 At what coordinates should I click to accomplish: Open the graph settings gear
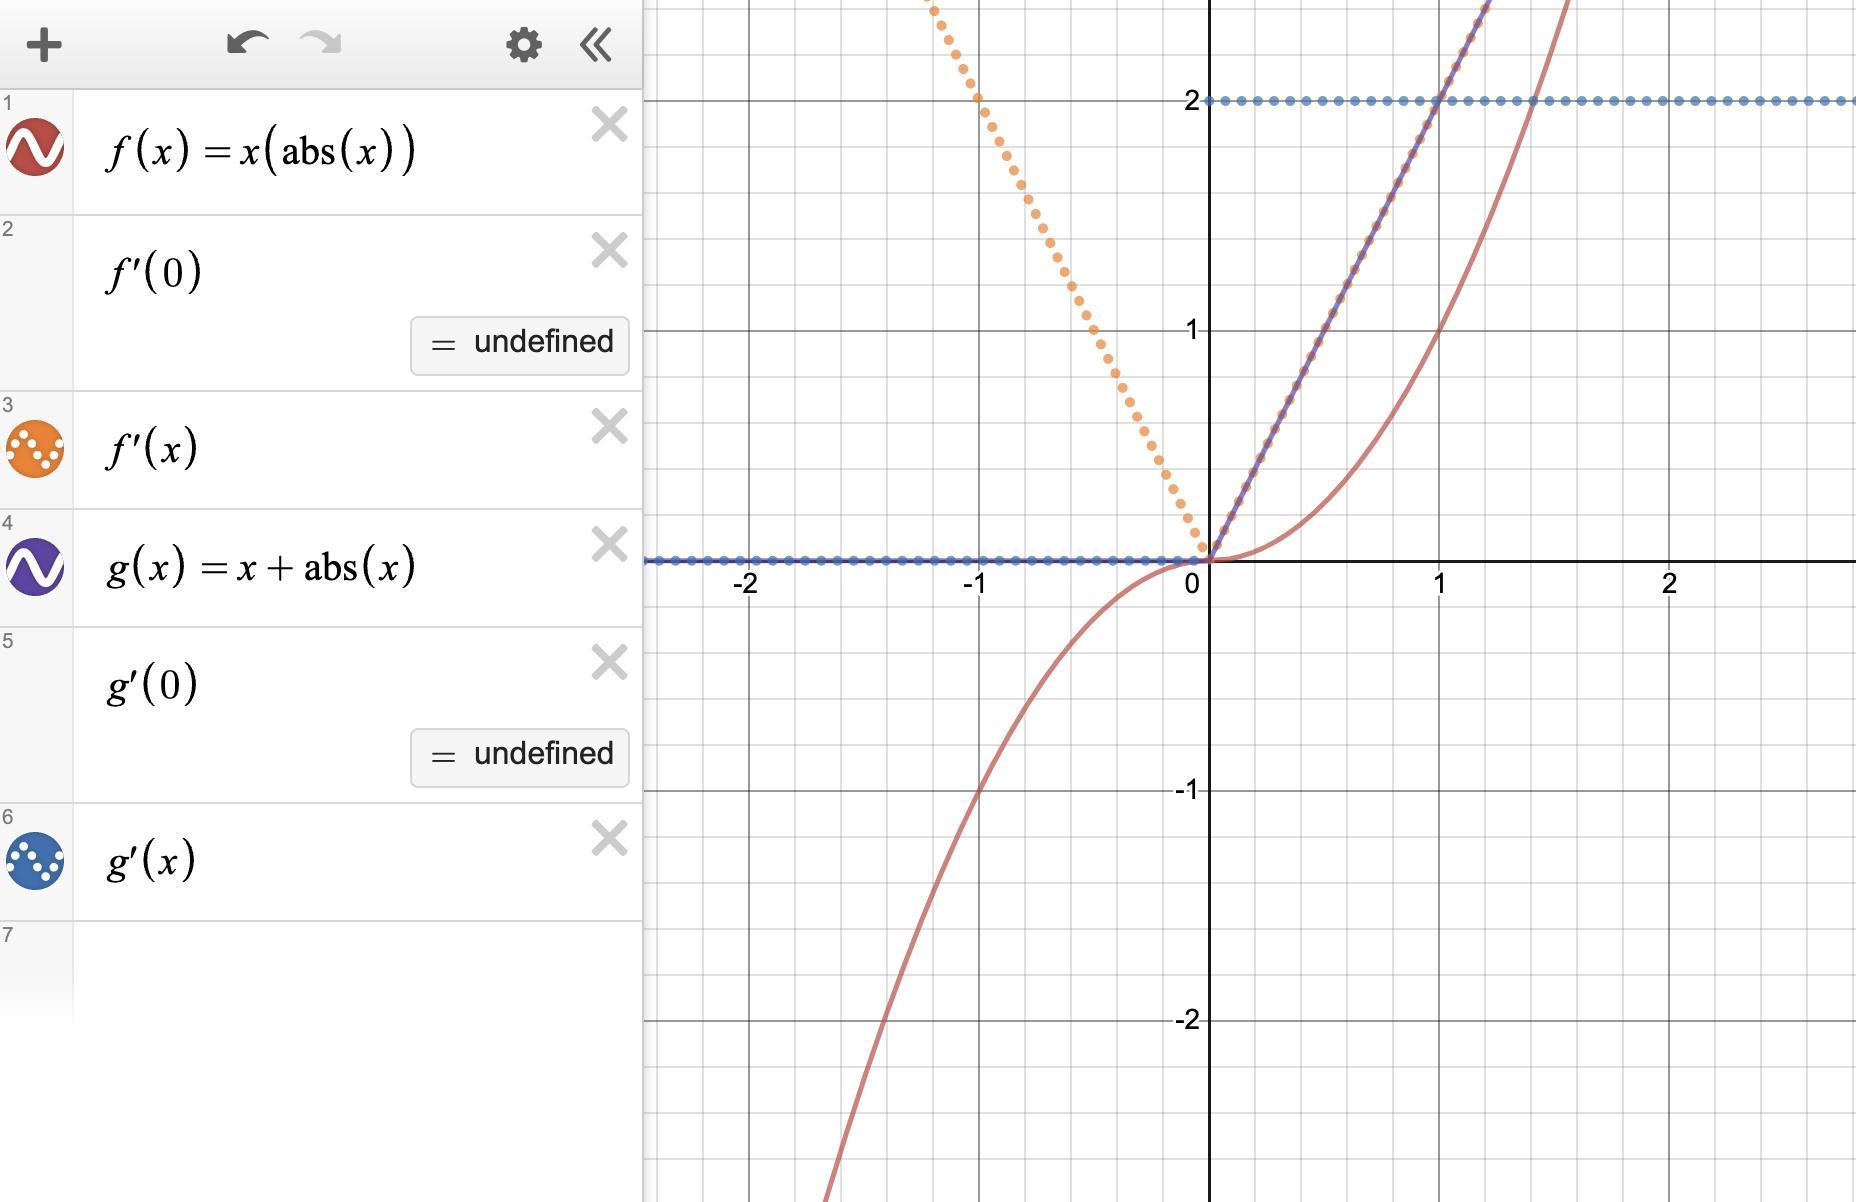[x=524, y=45]
